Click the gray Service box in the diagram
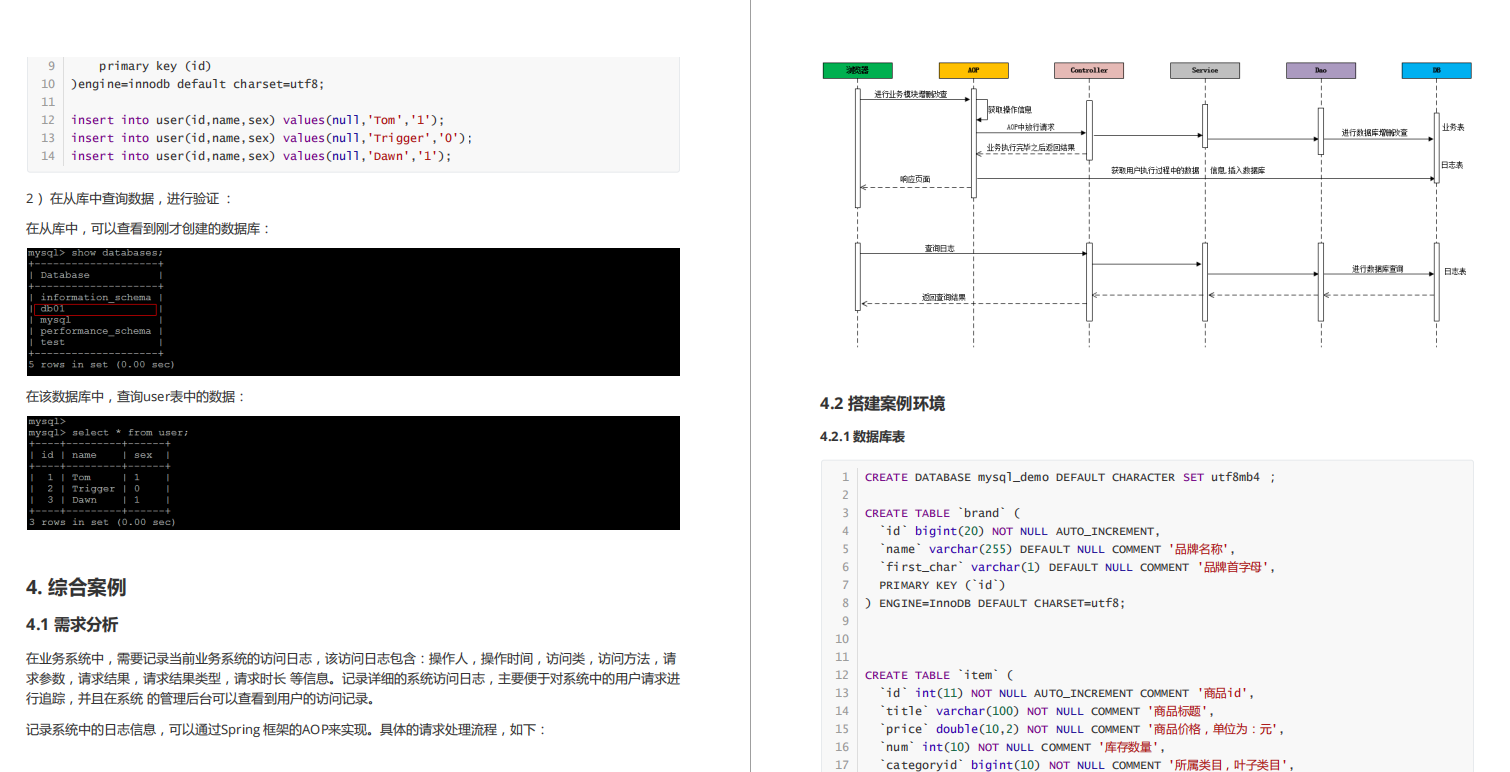 point(1205,70)
